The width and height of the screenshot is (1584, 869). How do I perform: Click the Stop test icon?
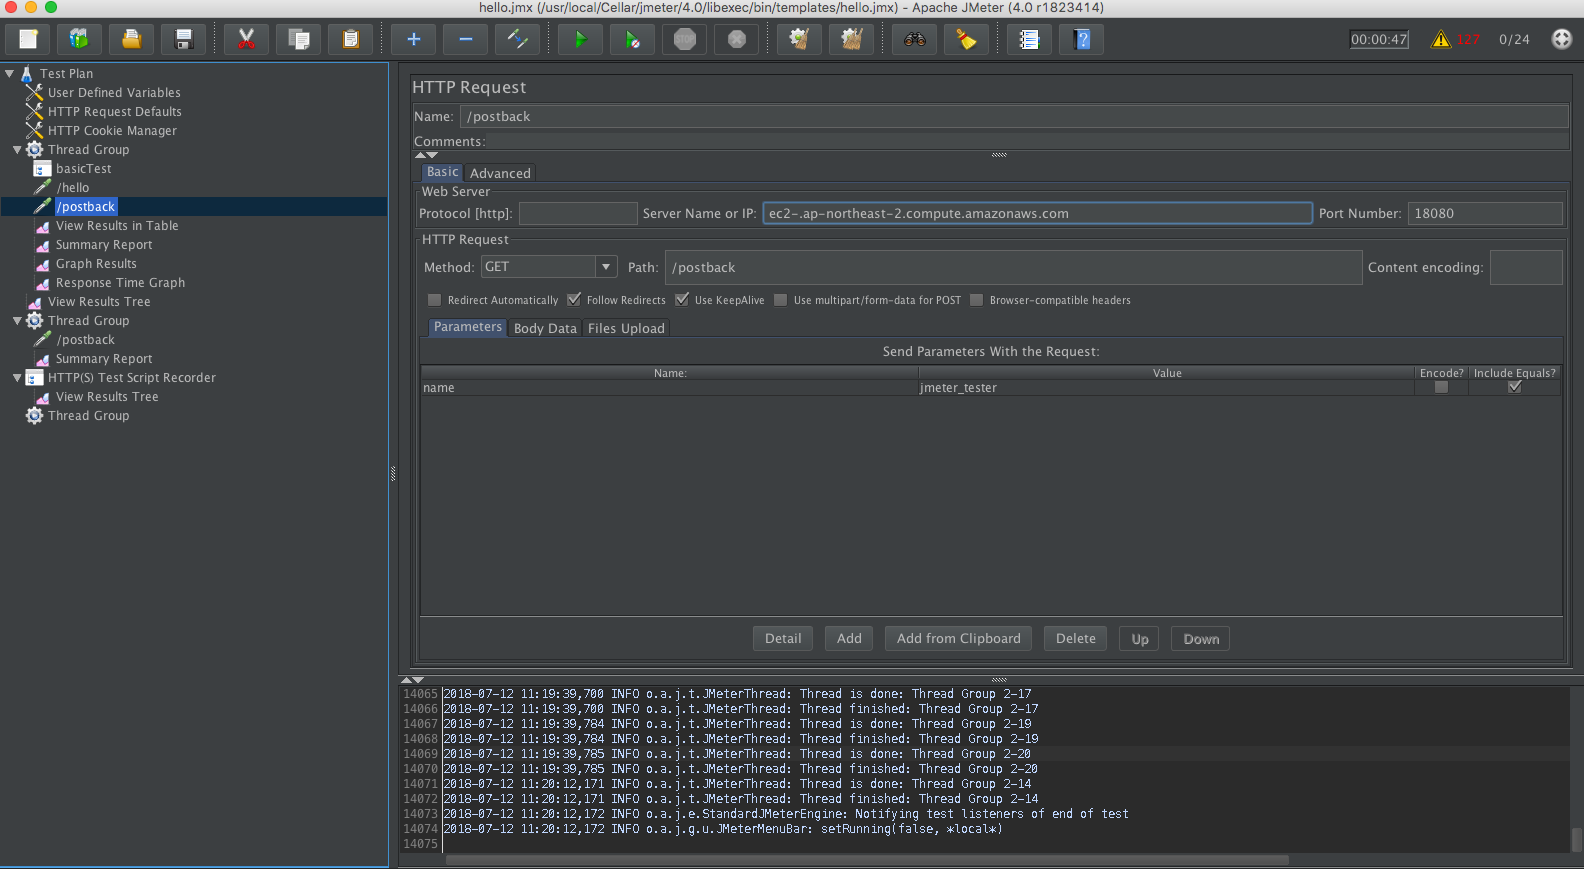[x=684, y=40]
